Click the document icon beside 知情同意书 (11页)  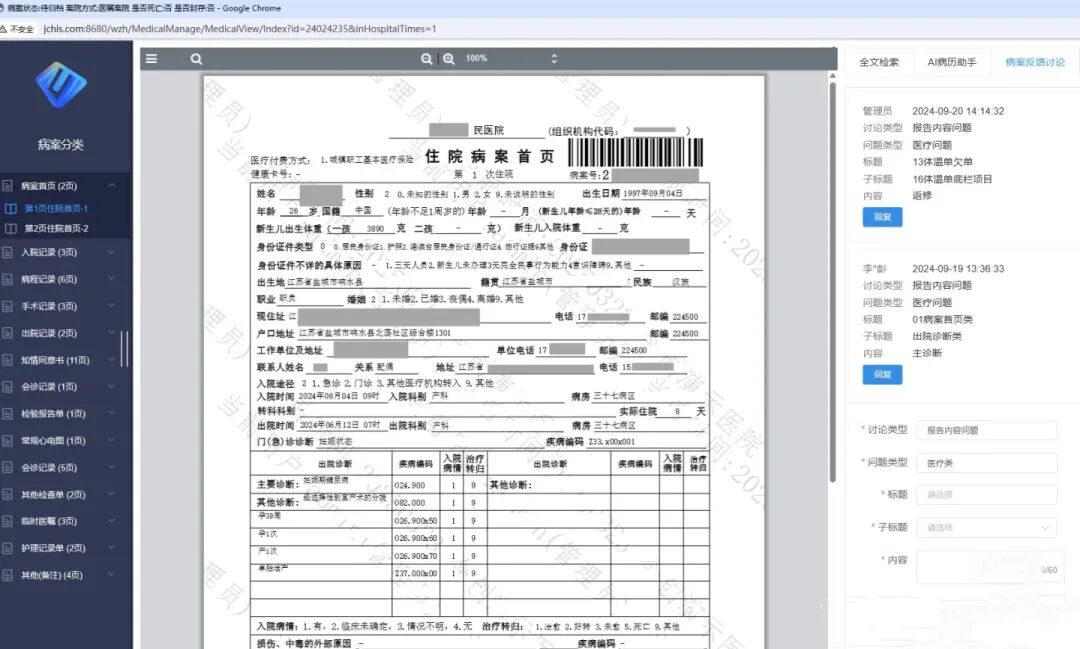pyautogui.click(x=8, y=360)
